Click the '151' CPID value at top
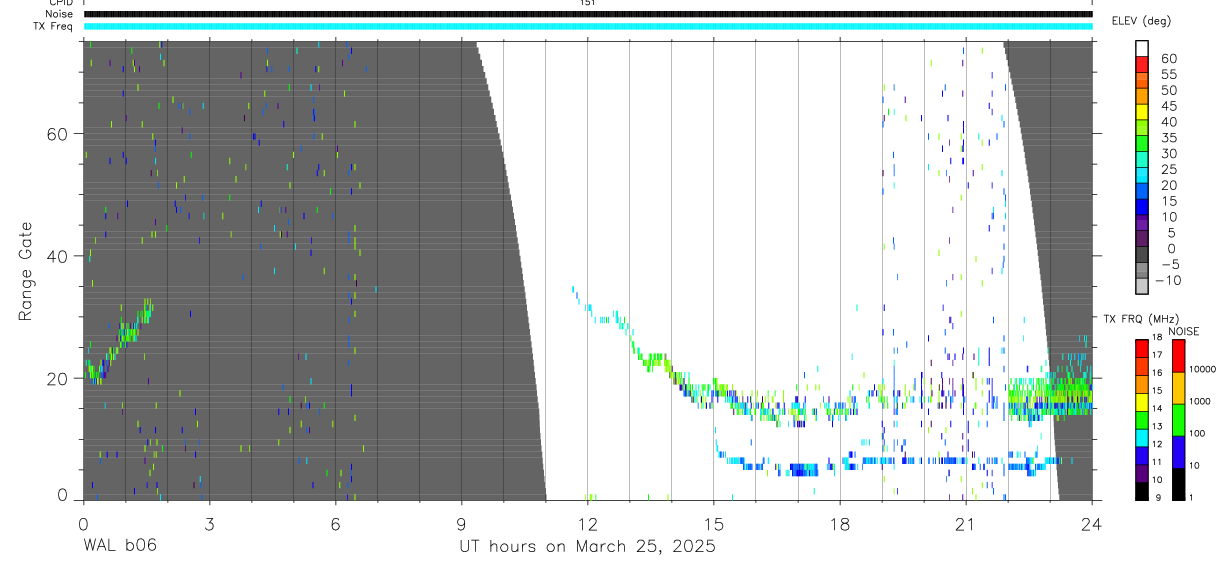1228x567 pixels. tap(588, 3)
